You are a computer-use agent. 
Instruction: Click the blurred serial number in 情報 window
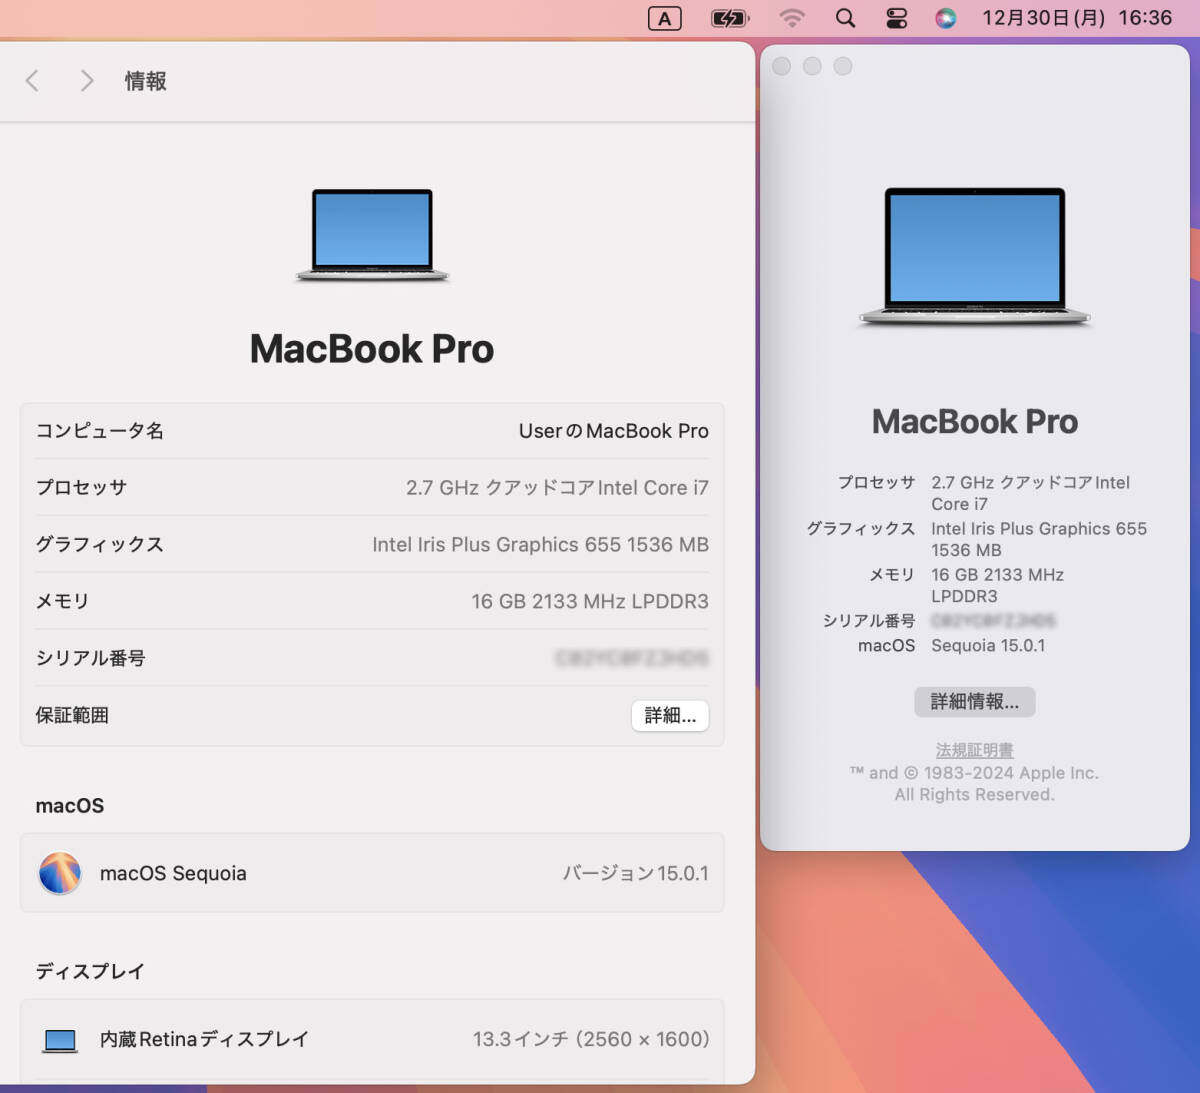coord(632,658)
